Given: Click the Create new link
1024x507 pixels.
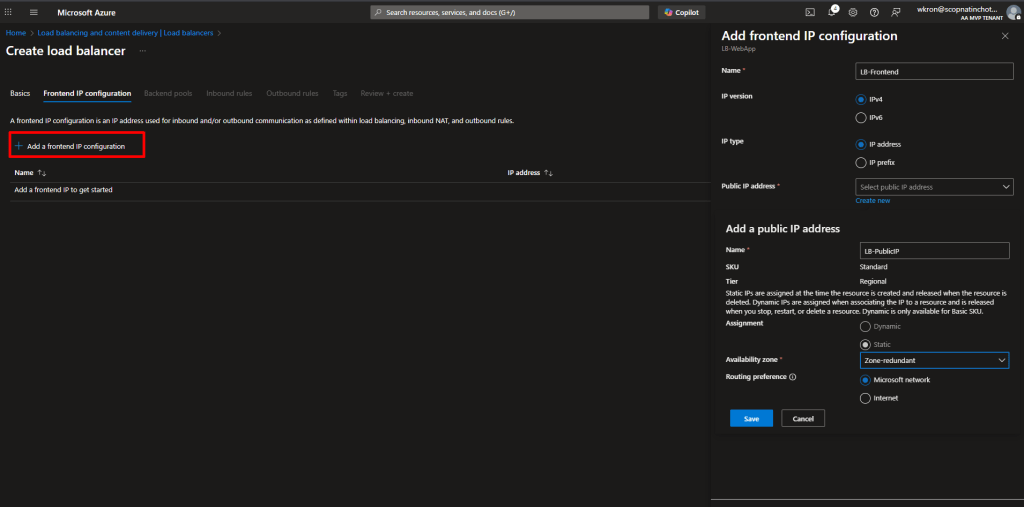Looking at the screenshot, I should point(872,201).
